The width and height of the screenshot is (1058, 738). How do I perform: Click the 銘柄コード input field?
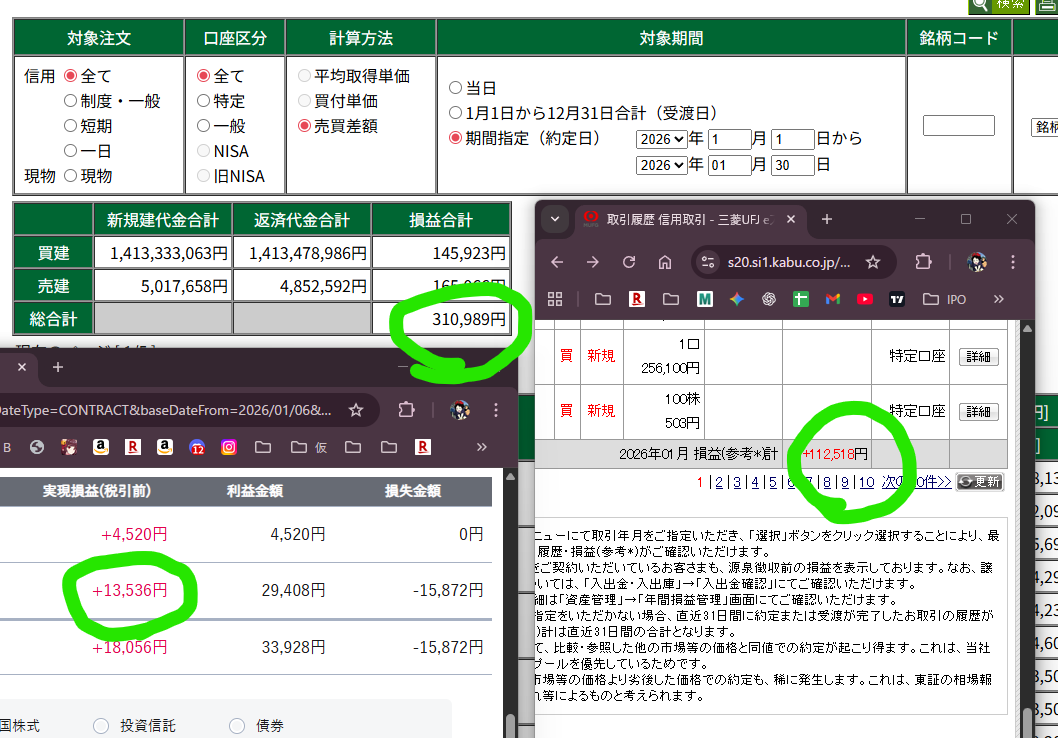pos(958,126)
